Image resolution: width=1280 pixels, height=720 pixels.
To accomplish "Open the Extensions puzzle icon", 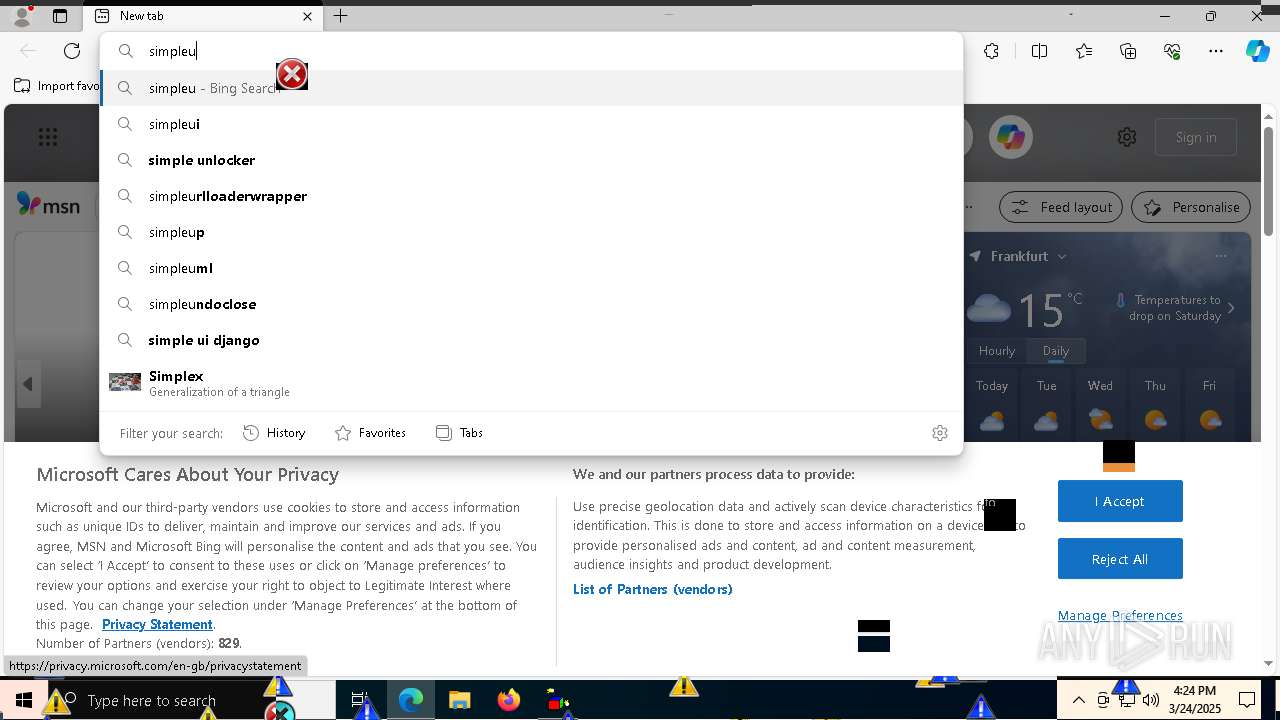I will point(991,51).
